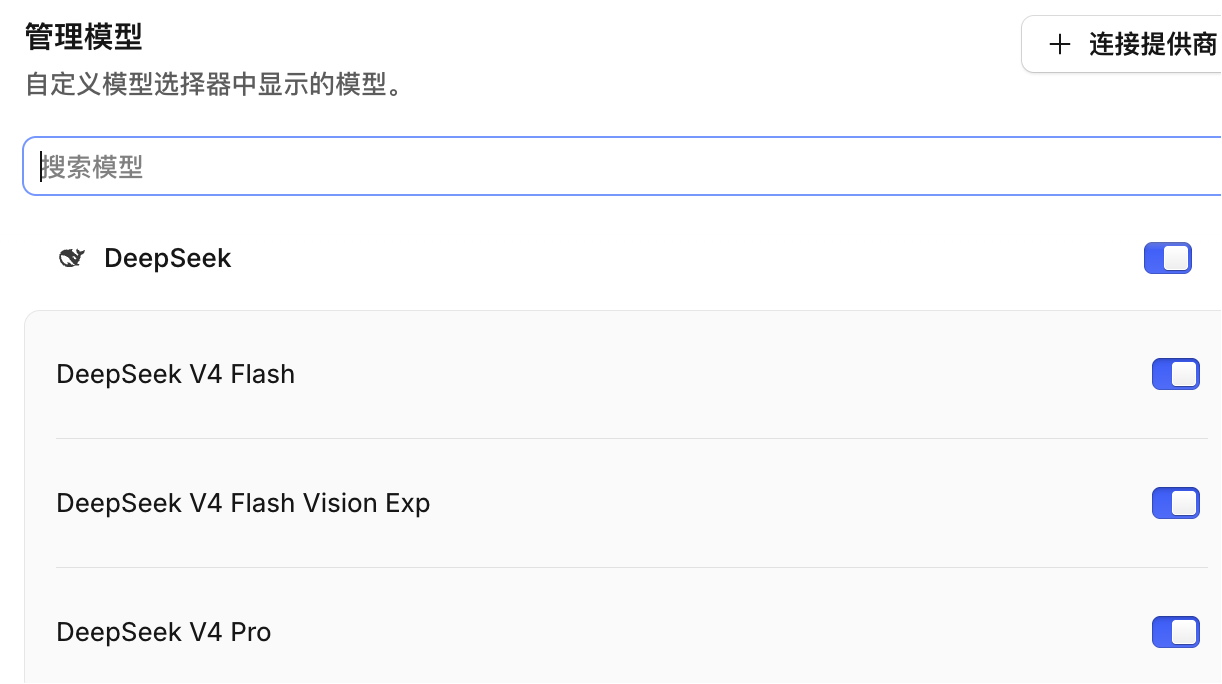Click the DeepSeek V4 Flash Vision Exp name
Viewport: 1222px width, 684px height.
(x=243, y=503)
